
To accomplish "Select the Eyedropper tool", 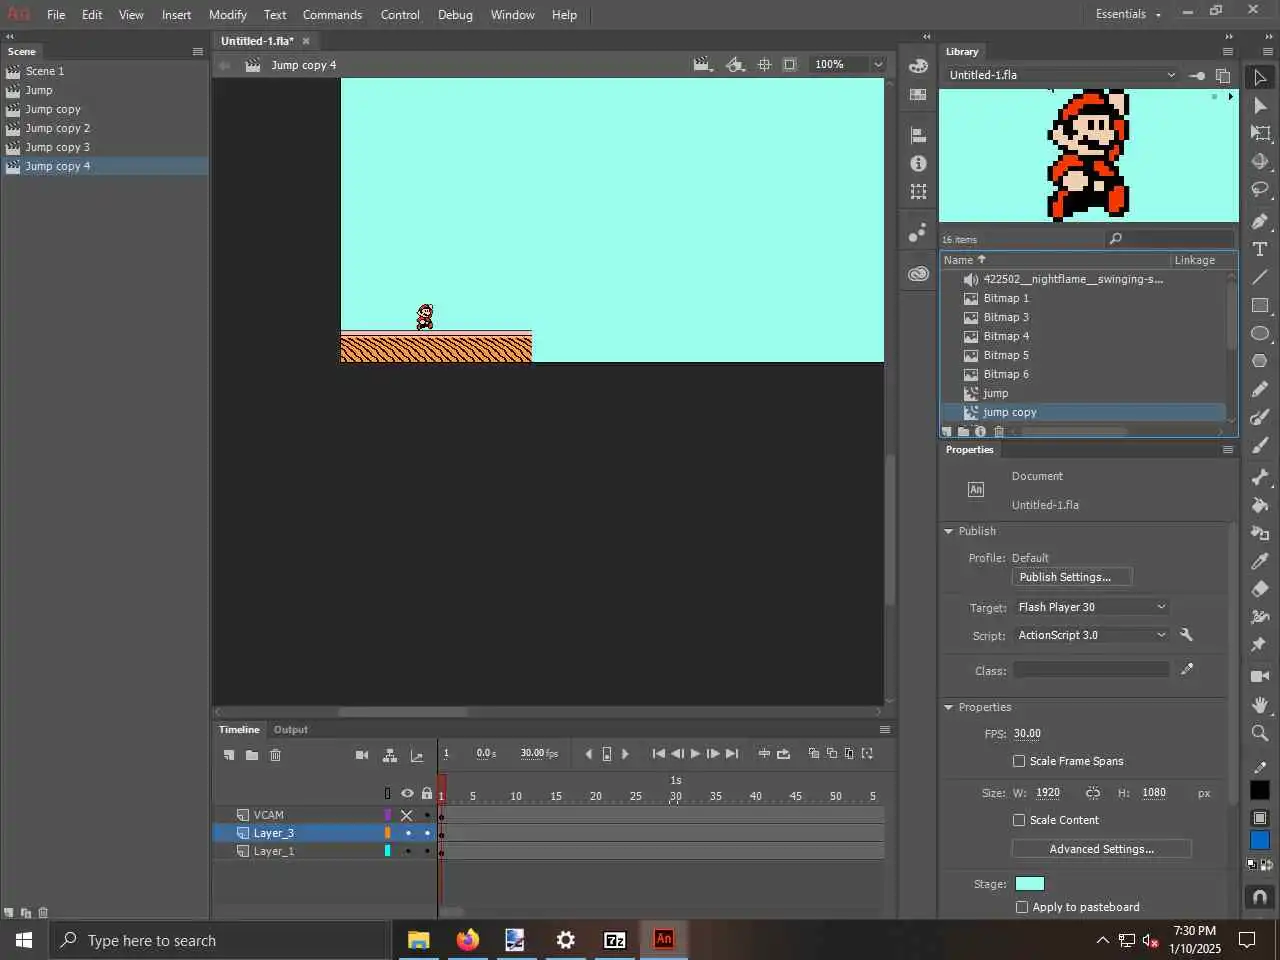I will click(1260, 561).
